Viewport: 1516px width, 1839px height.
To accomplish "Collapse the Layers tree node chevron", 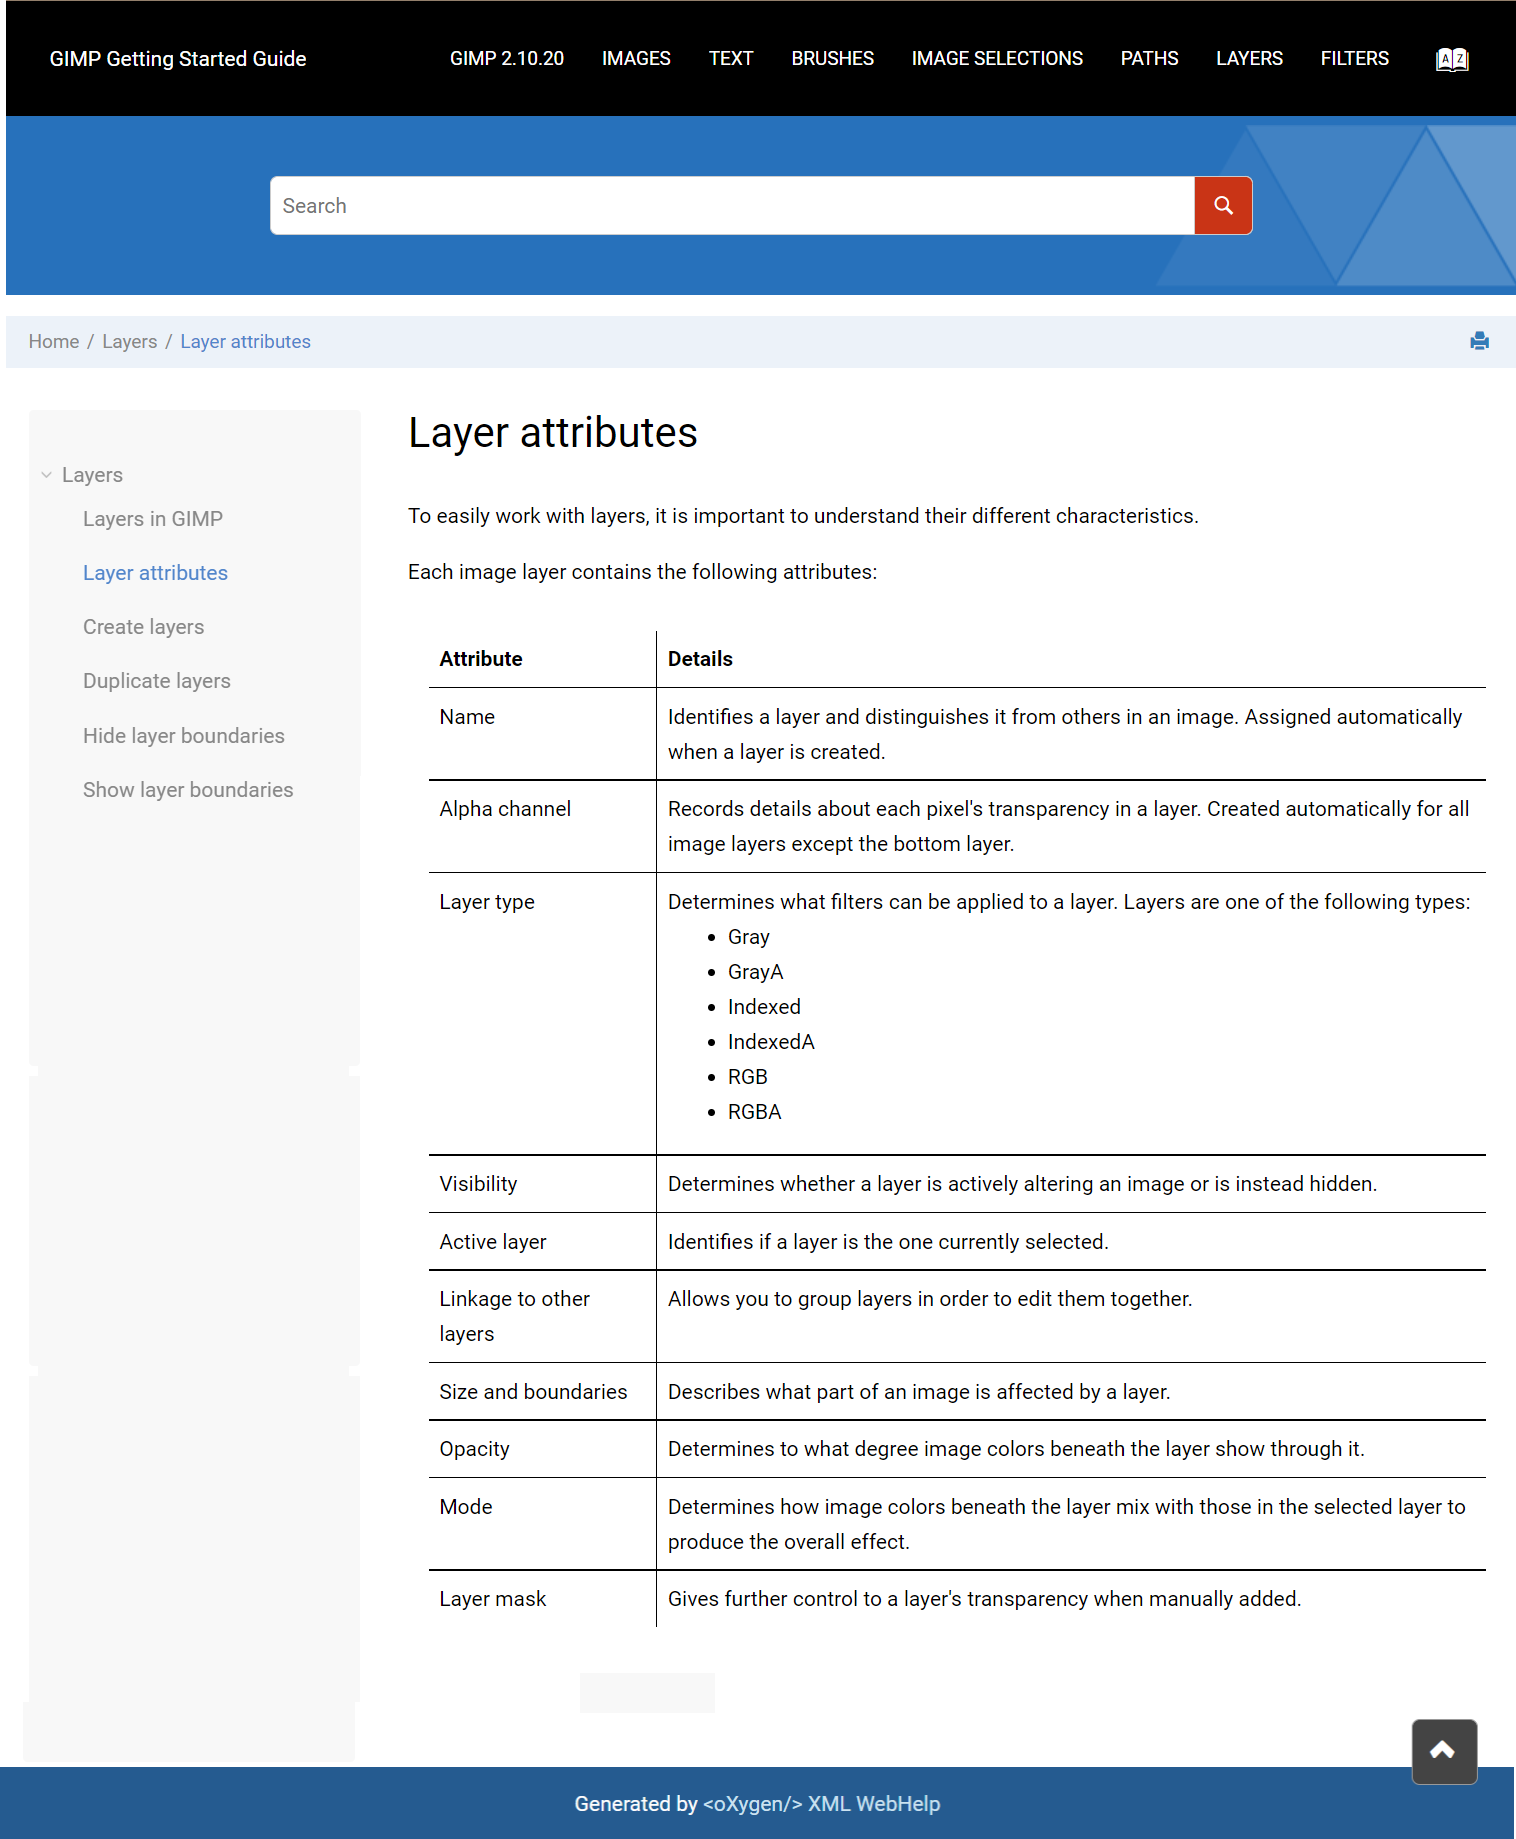I will point(46,475).
